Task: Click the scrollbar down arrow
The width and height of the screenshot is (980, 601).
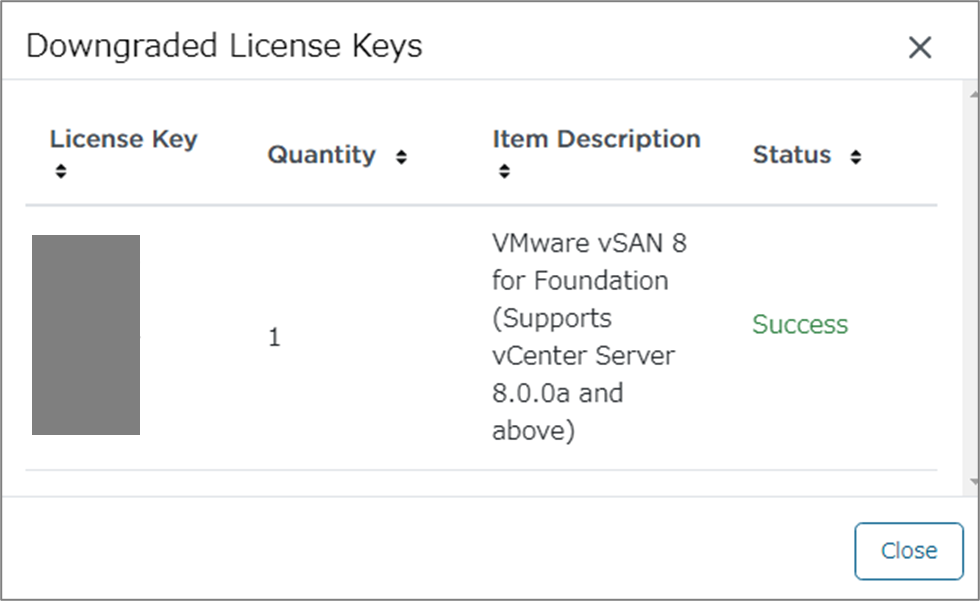Action: point(974,481)
